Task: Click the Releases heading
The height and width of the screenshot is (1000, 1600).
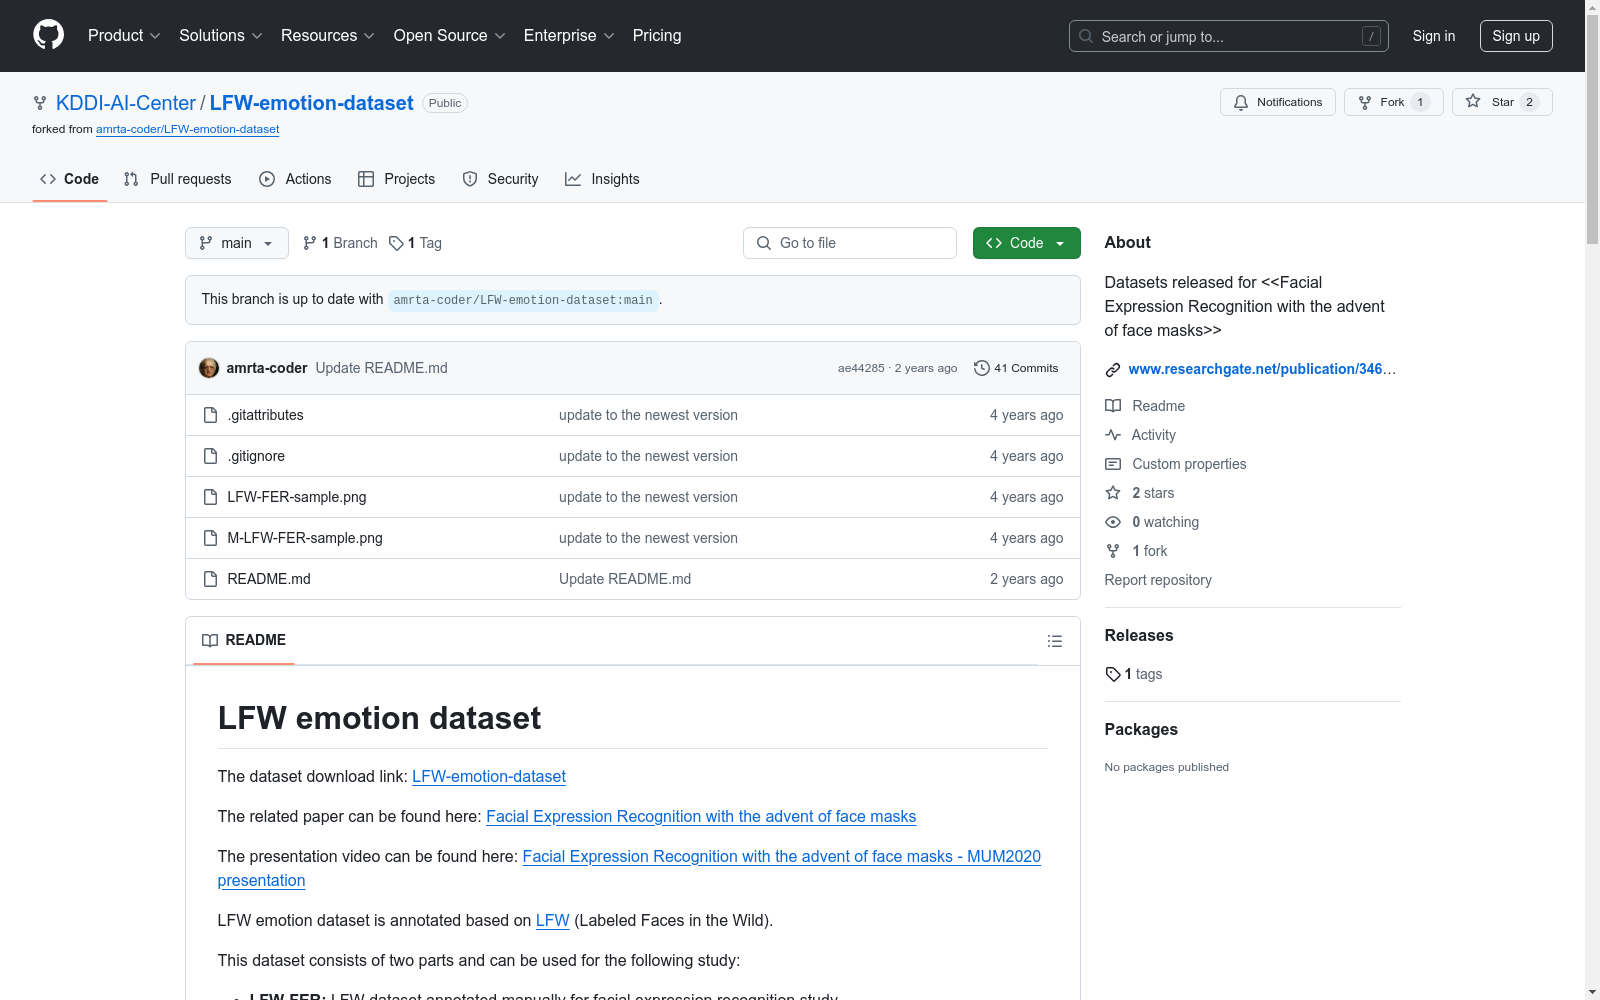Action: (x=1139, y=635)
